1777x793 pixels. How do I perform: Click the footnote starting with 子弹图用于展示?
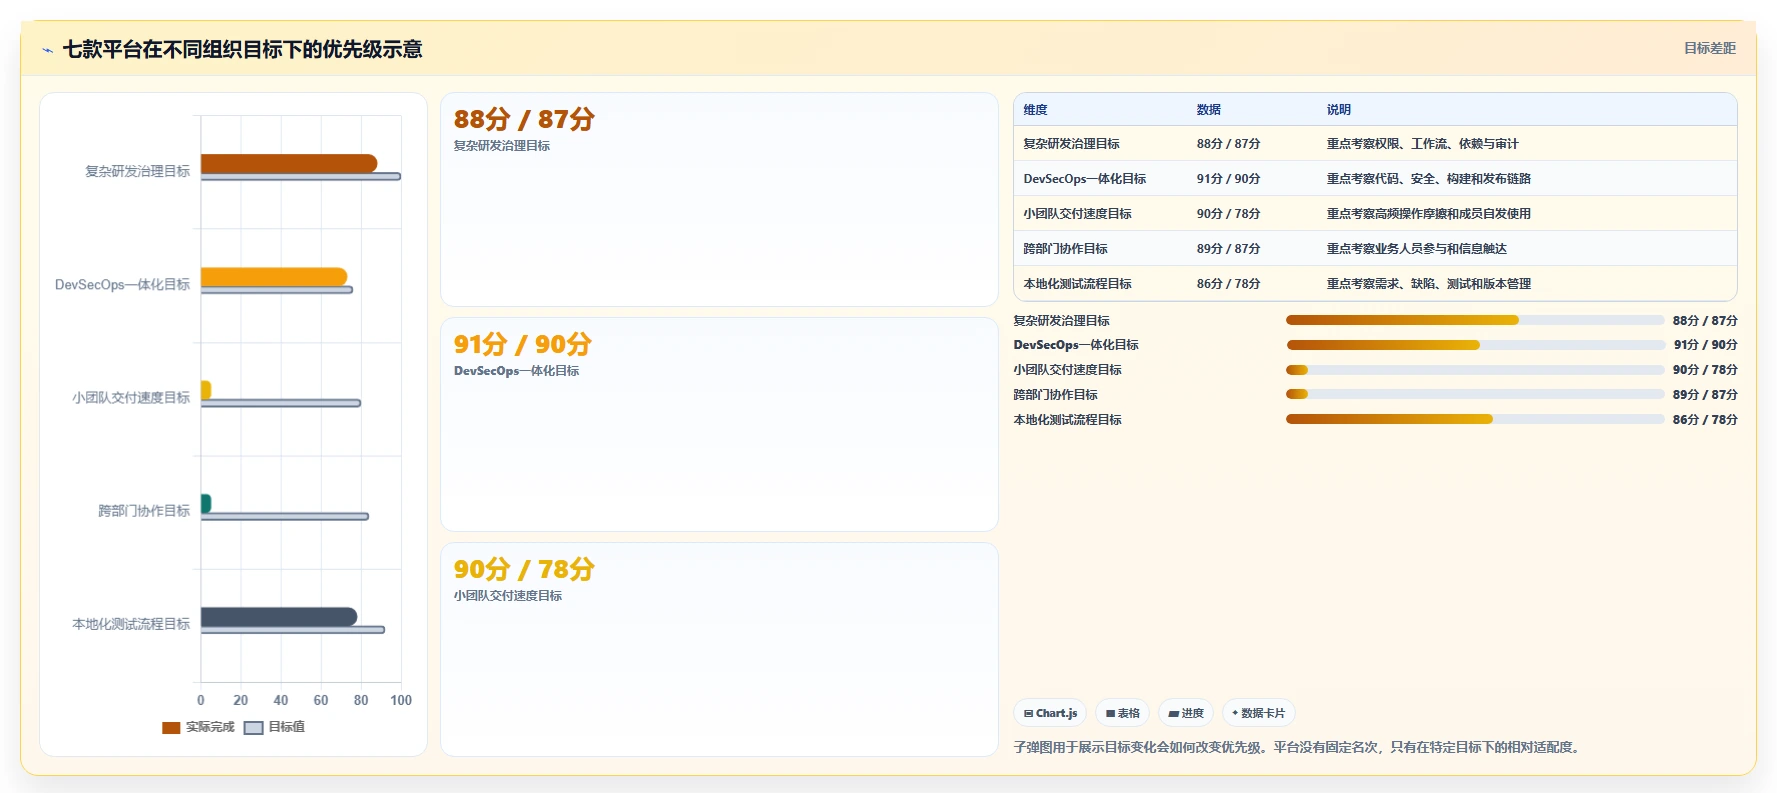pos(1299,747)
